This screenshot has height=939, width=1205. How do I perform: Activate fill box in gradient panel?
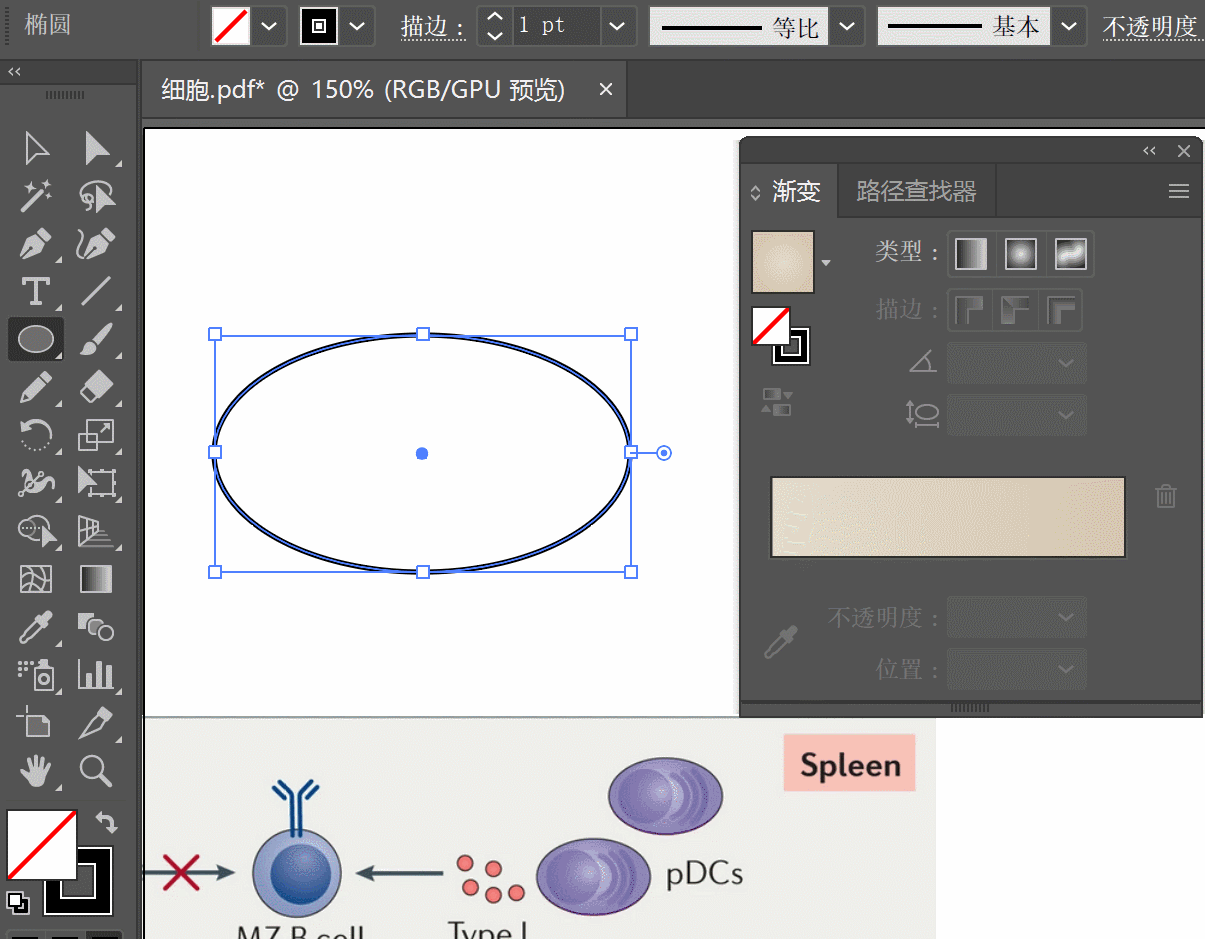(x=771, y=326)
